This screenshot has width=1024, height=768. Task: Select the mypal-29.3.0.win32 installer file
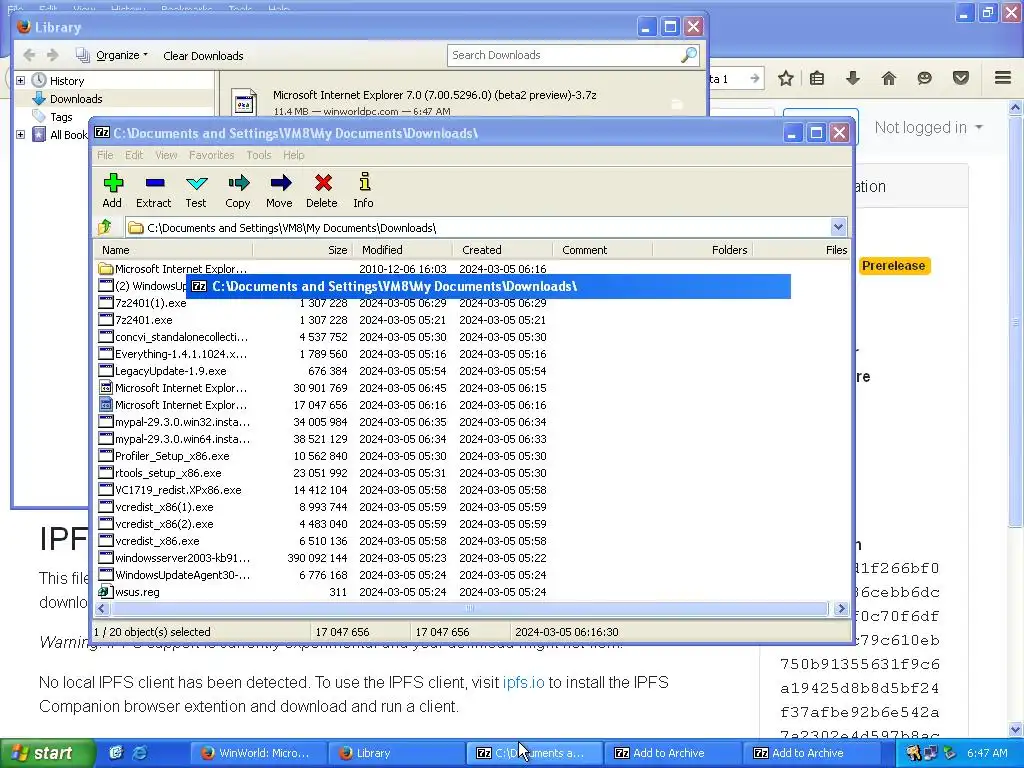182,422
